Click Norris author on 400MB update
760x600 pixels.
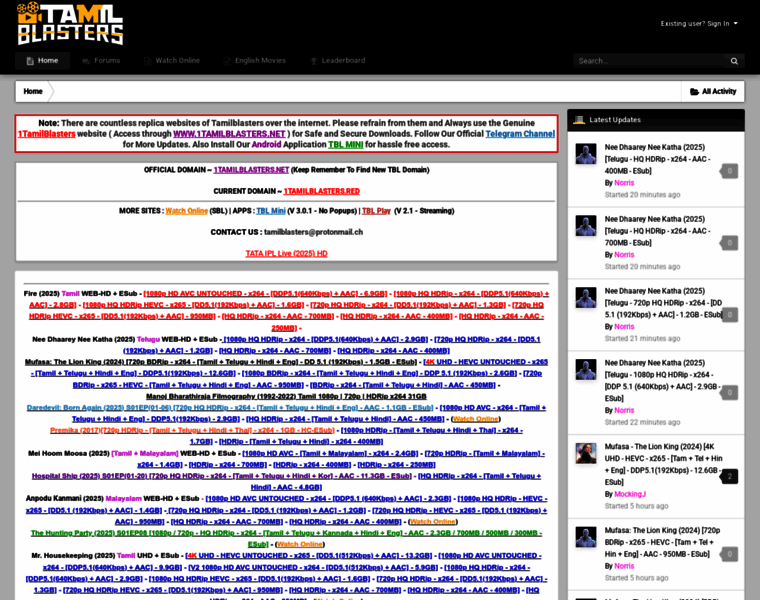(x=624, y=183)
